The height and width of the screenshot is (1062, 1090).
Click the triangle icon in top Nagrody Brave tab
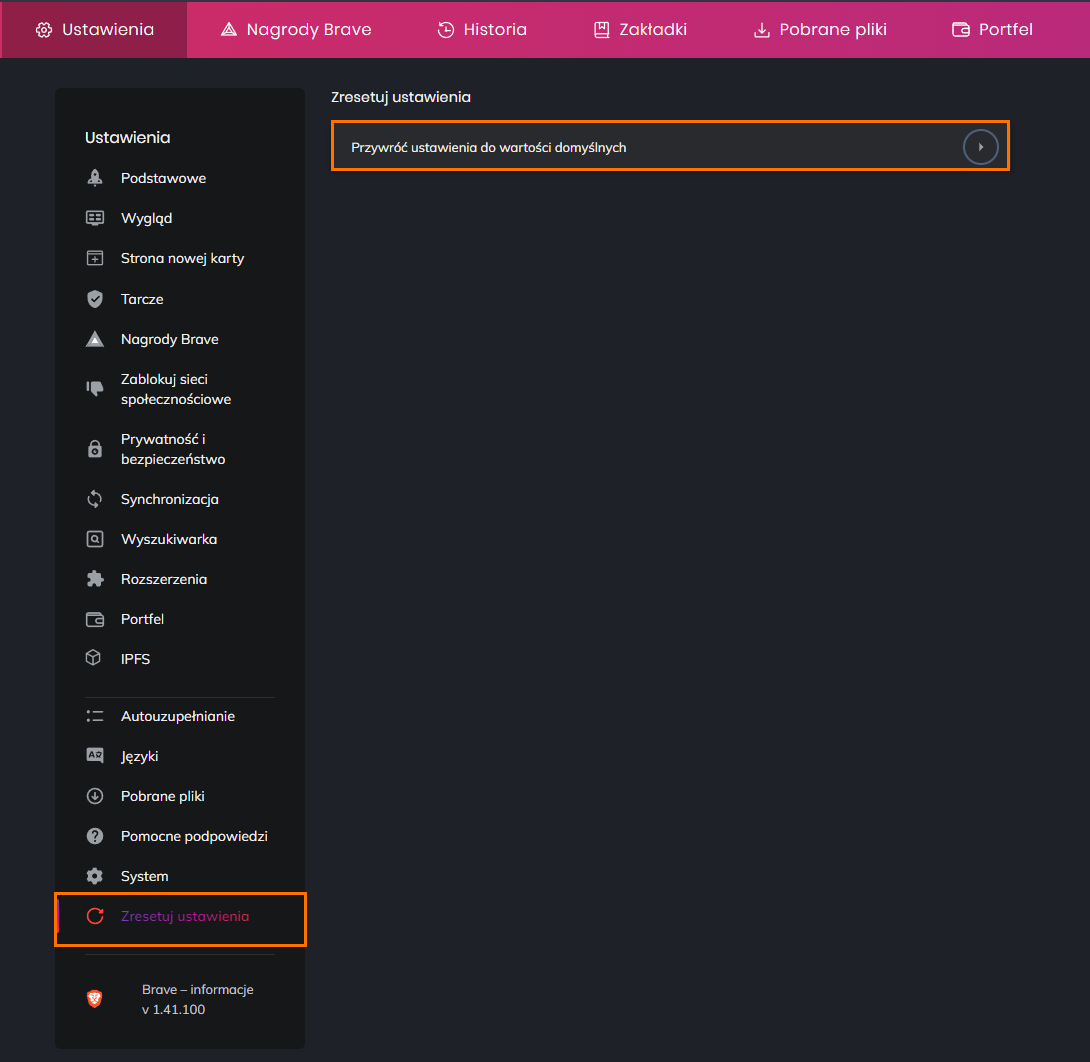click(229, 29)
